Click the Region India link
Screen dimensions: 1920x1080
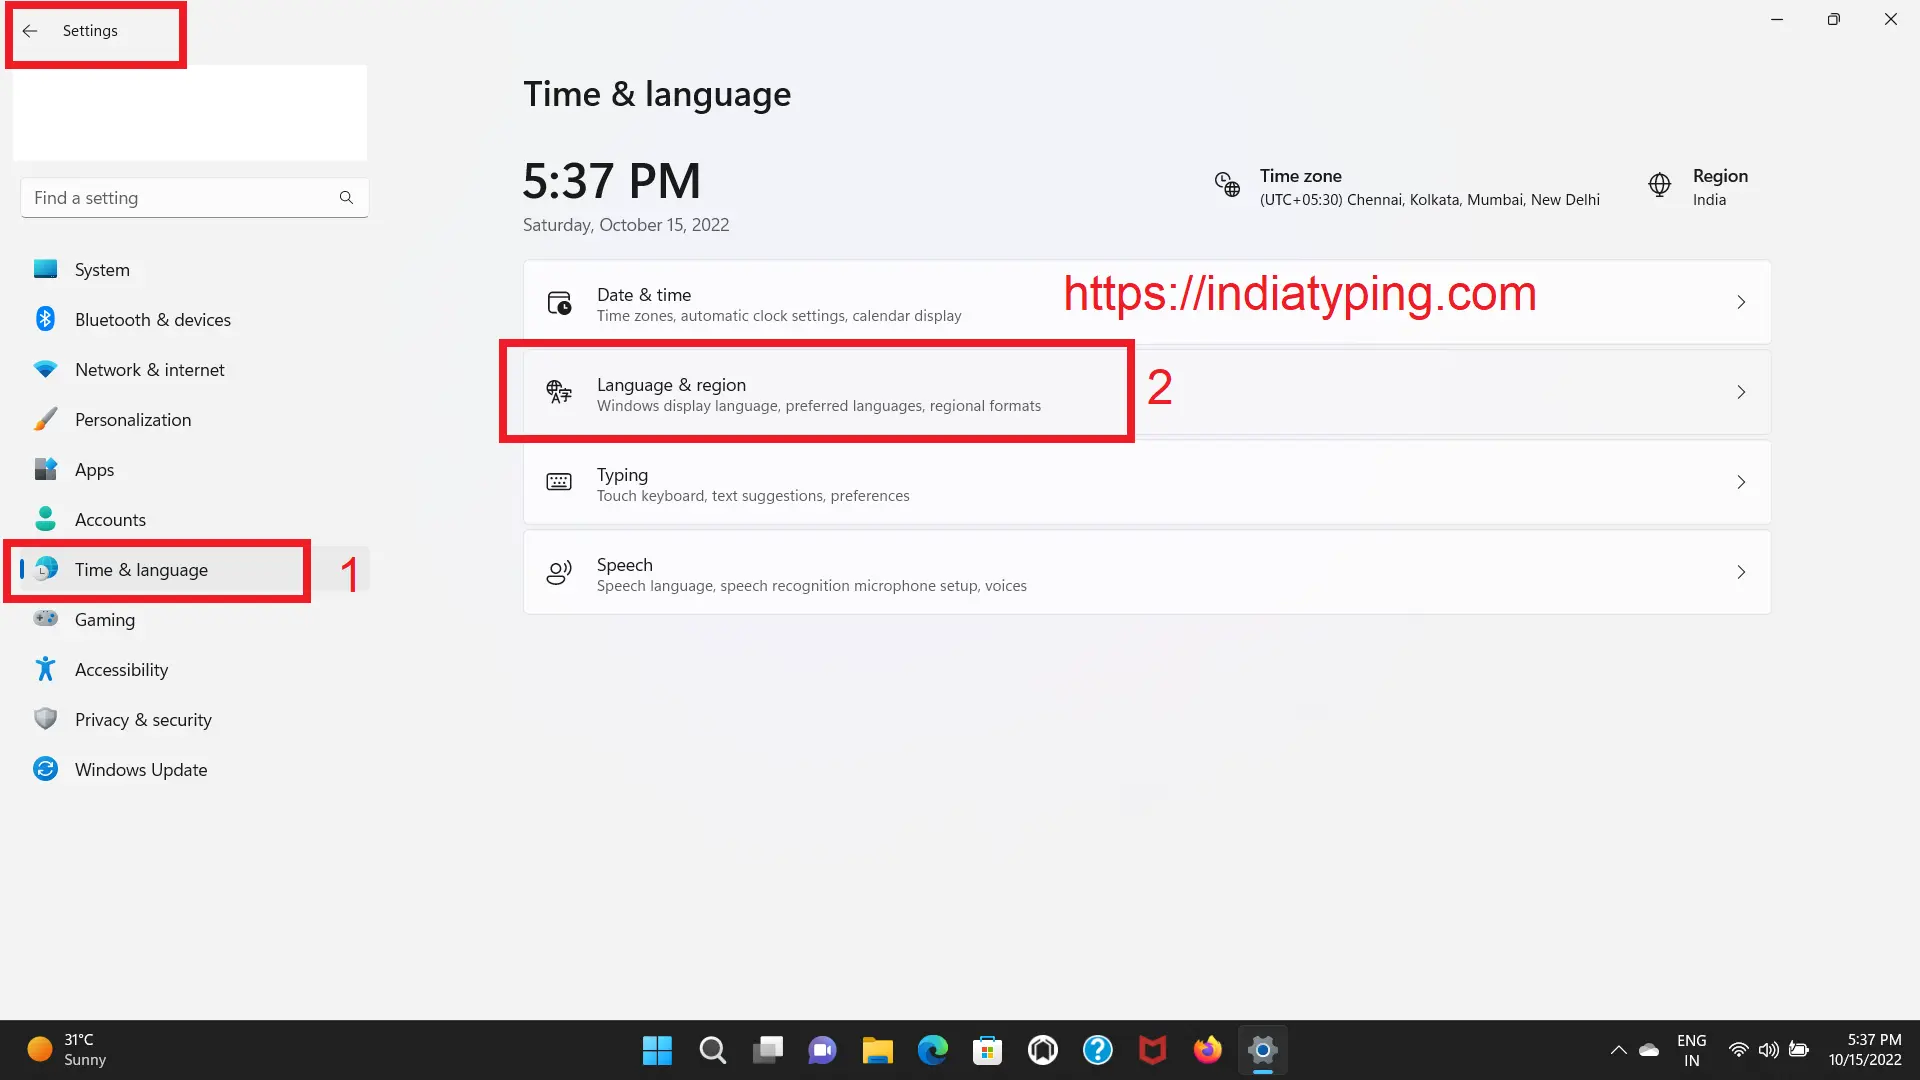(1698, 187)
